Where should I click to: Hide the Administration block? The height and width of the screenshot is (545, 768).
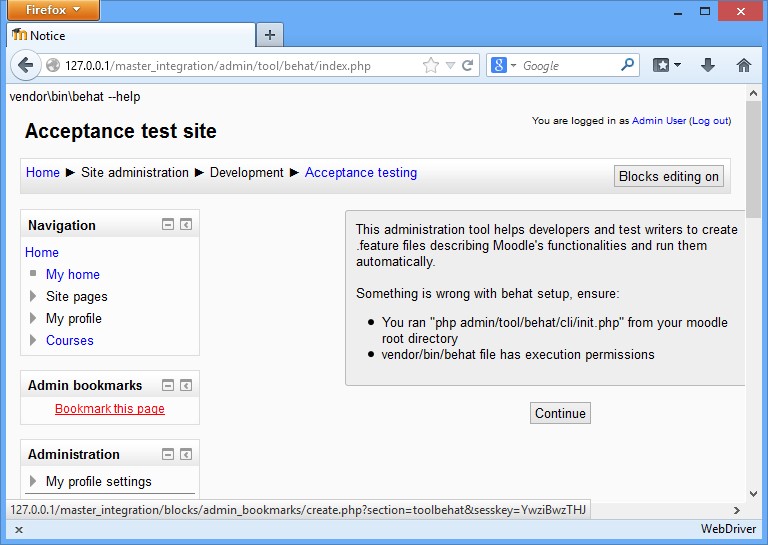click(168, 454)
